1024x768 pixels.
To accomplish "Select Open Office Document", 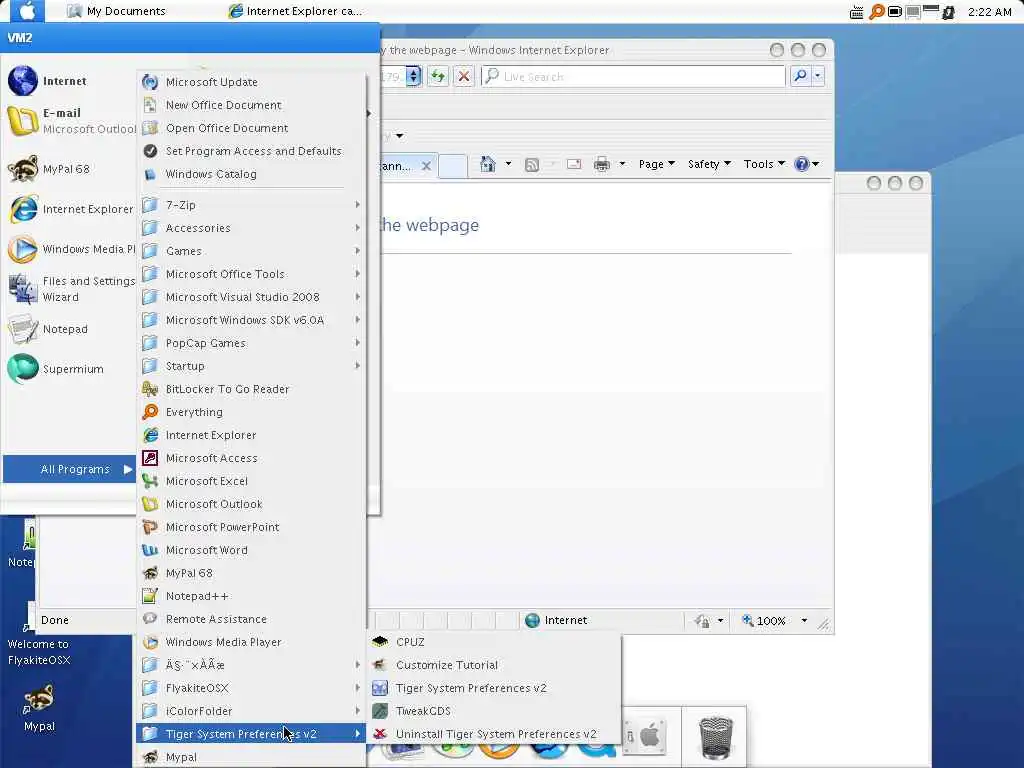I will (x=251, y=128).
